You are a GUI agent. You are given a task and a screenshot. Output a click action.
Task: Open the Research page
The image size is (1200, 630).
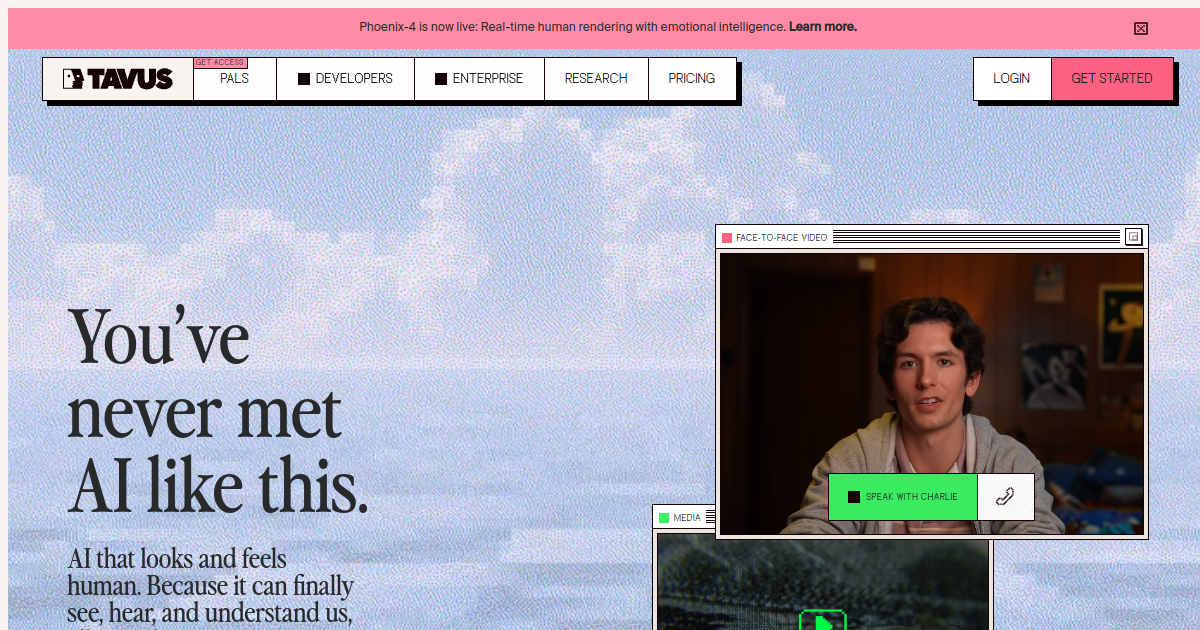[596, 79]
